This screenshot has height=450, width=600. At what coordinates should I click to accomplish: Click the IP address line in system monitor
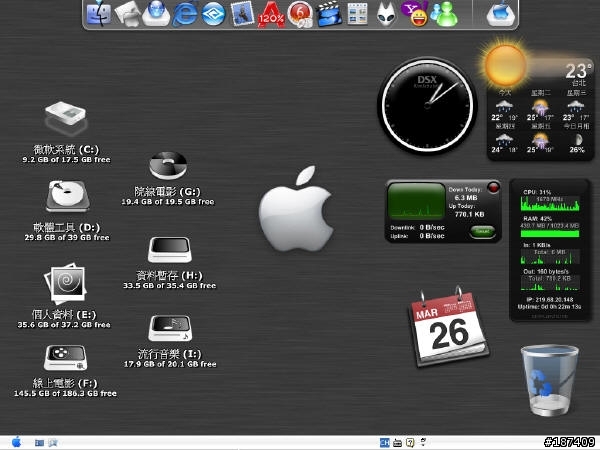click(550, 300)
